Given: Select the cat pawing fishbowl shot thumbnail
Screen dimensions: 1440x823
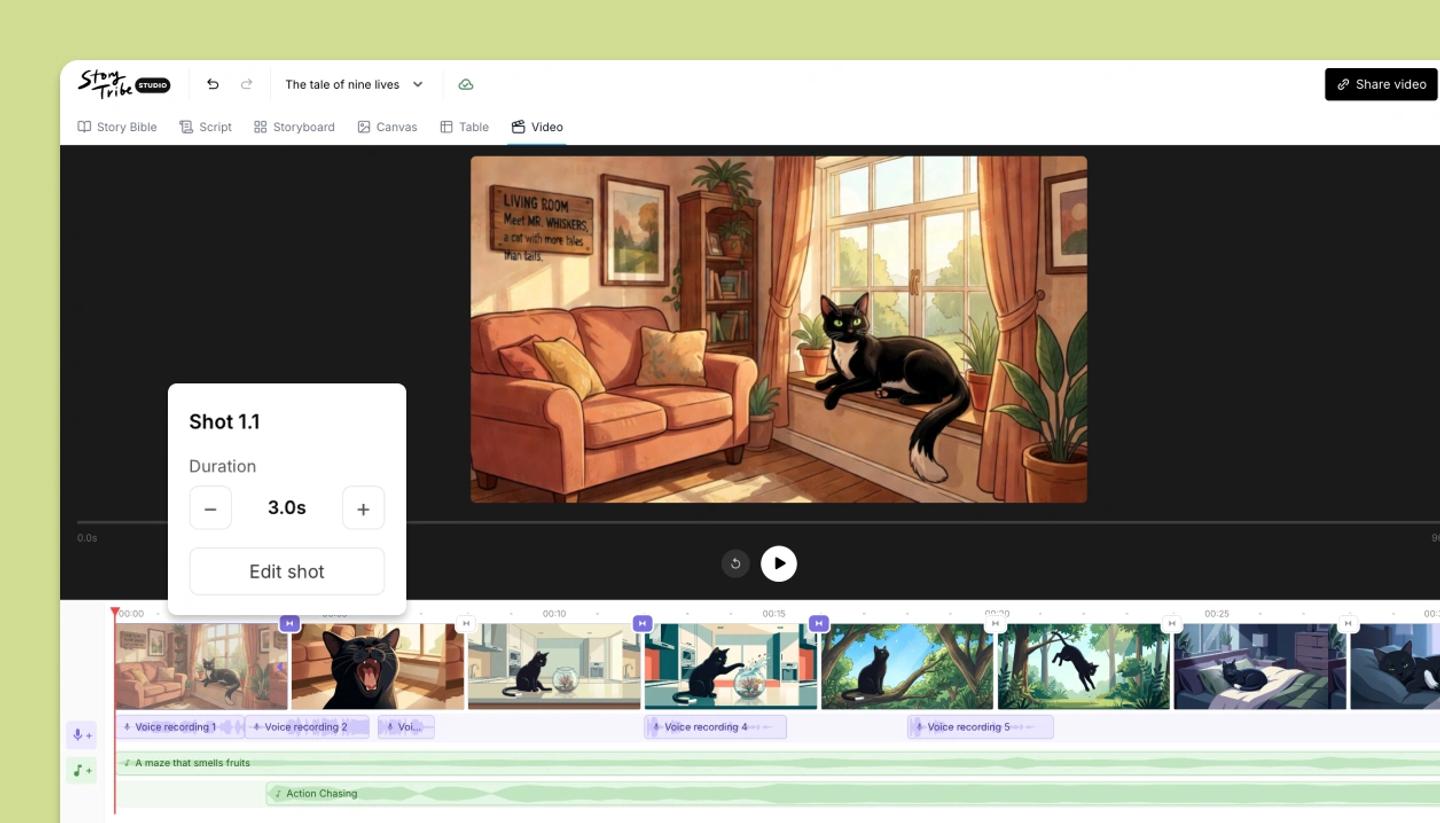Looking at the screenshot, I should pos(731,667).
